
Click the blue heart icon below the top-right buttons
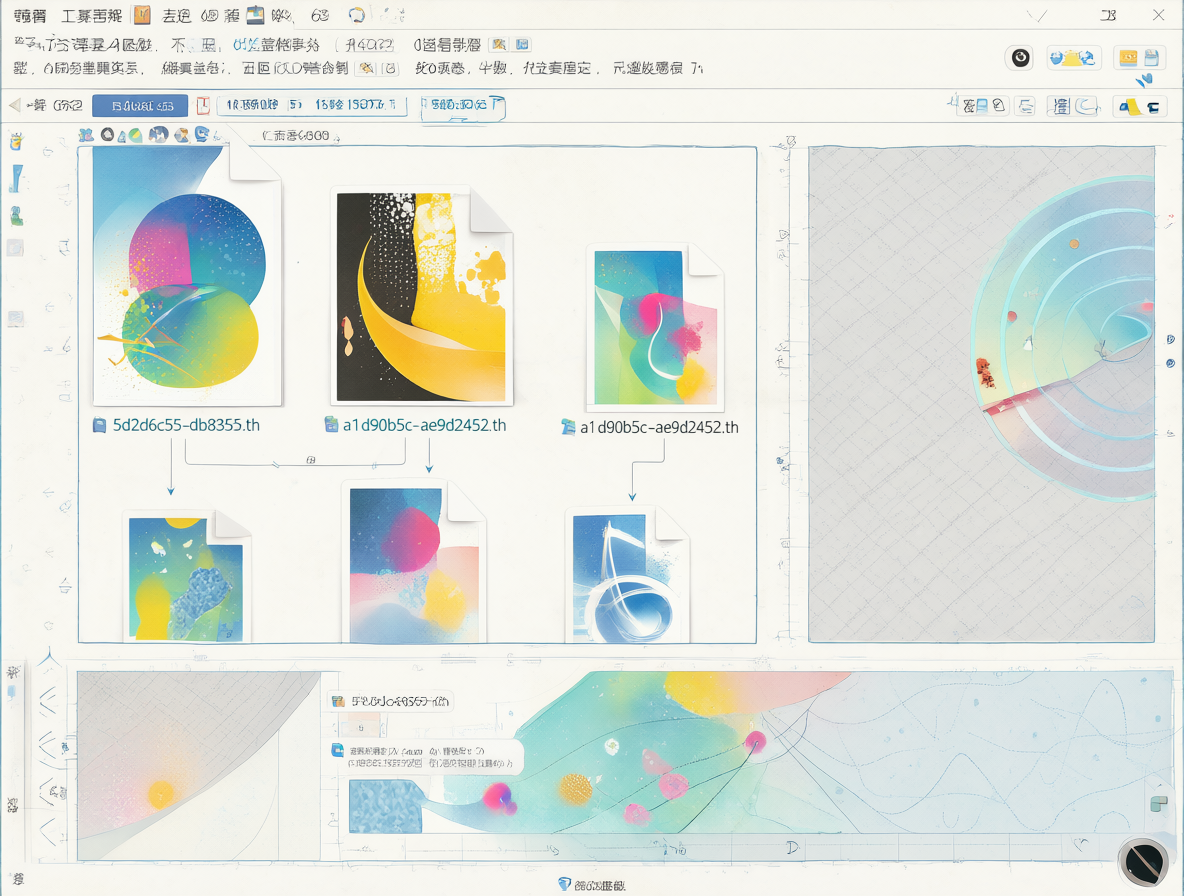tap(1145, 79)
